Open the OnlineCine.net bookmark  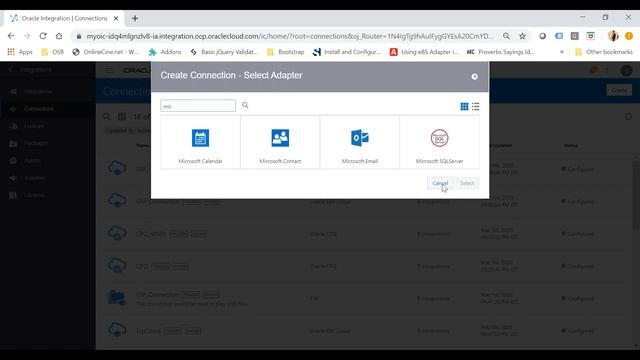coord(105,52)
